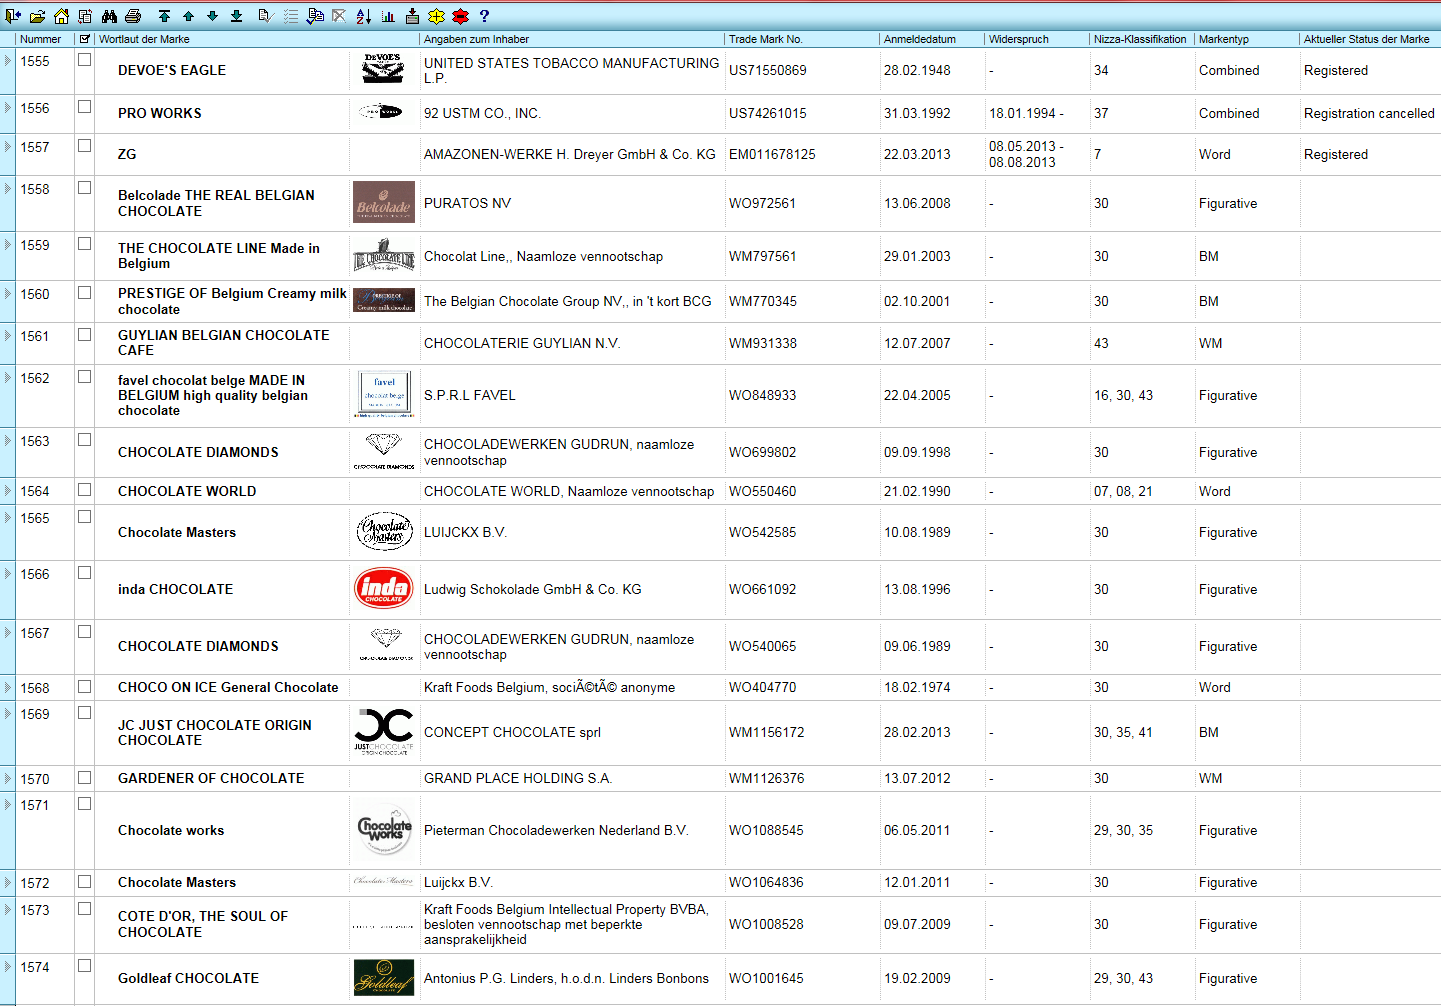Go to previous record up arrow
Image resolution: width=1441 pixels, height=1006 pixels.
point(188,16)
